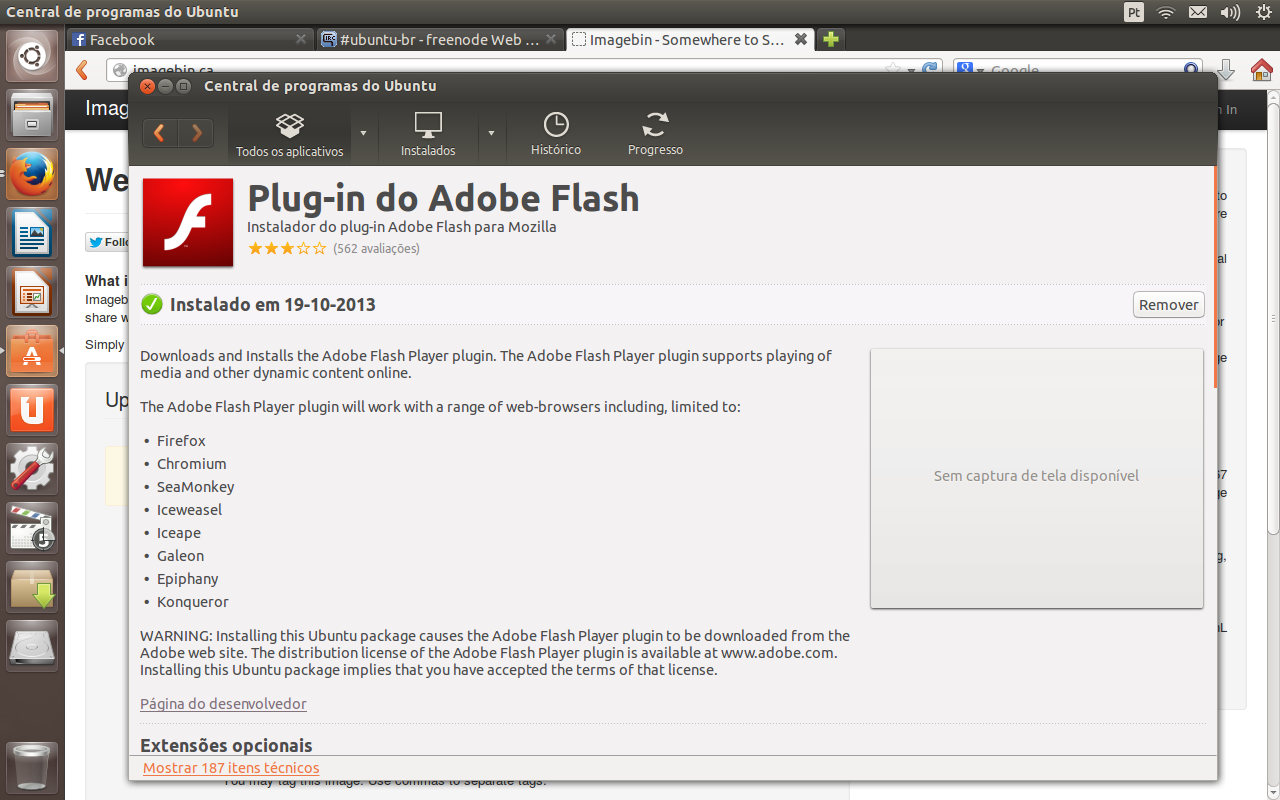Expand the Todos os aplicativos dropdown arrow
This screenshot has width=1280, height=800.
(x=363, y=133)
